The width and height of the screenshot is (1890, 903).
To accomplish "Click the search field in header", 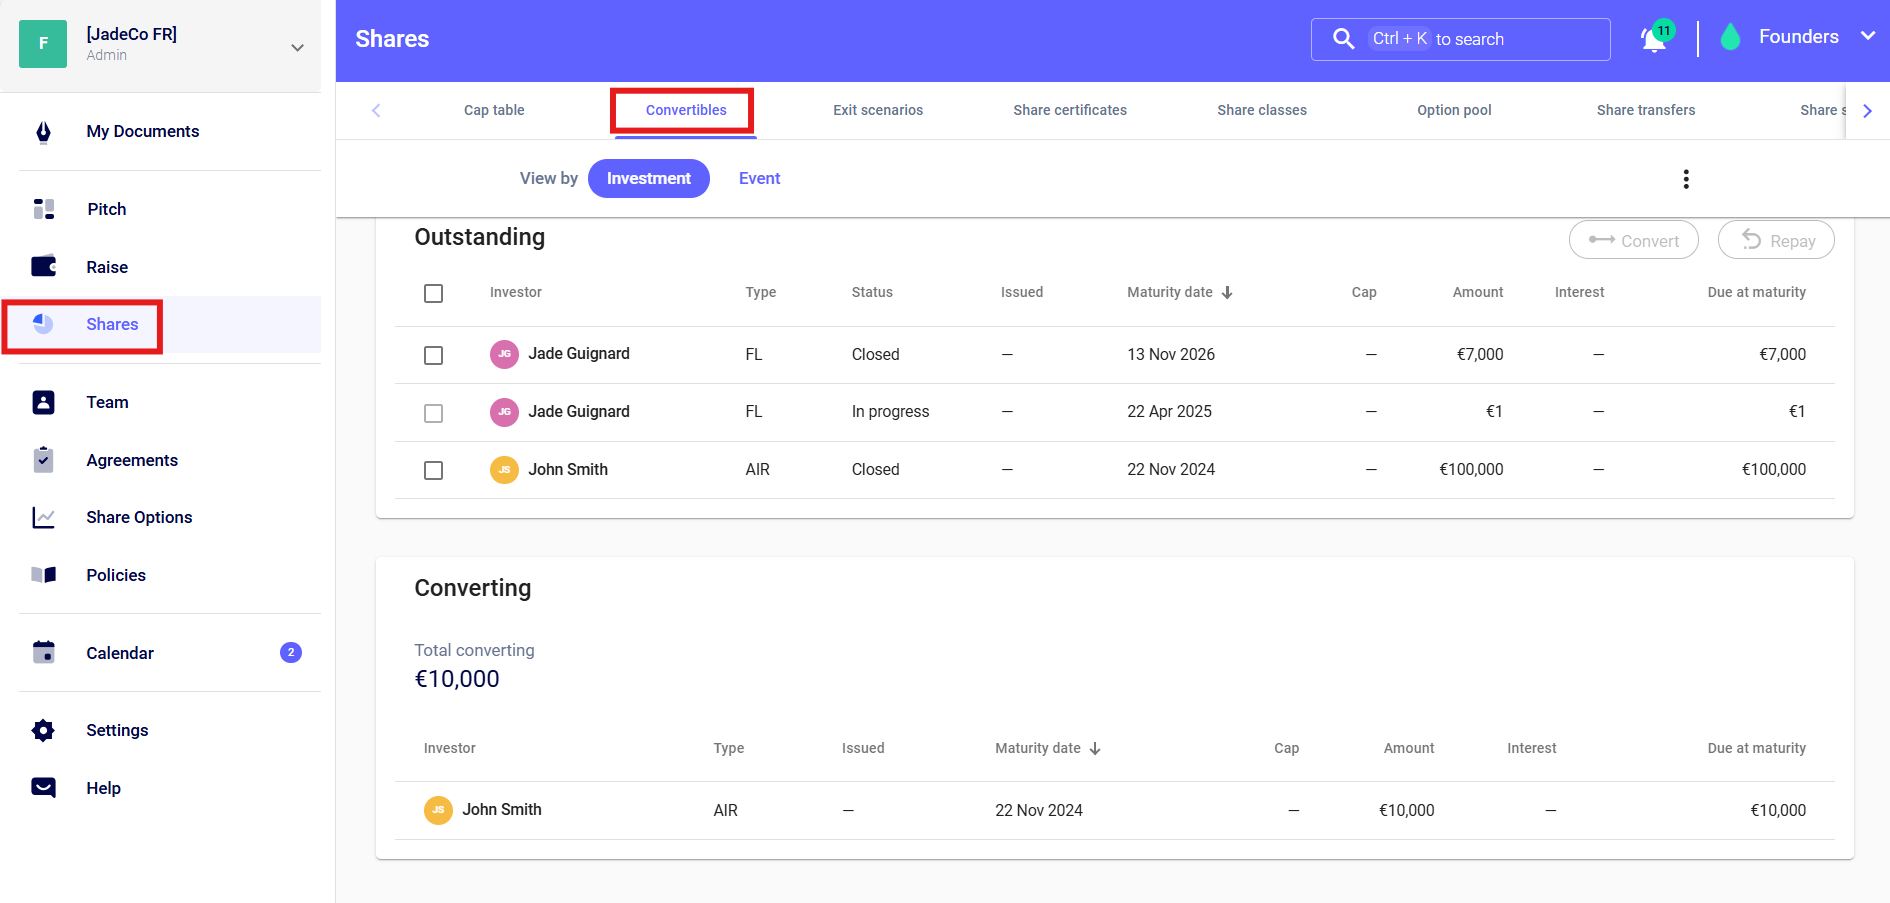I will 1460,39.
